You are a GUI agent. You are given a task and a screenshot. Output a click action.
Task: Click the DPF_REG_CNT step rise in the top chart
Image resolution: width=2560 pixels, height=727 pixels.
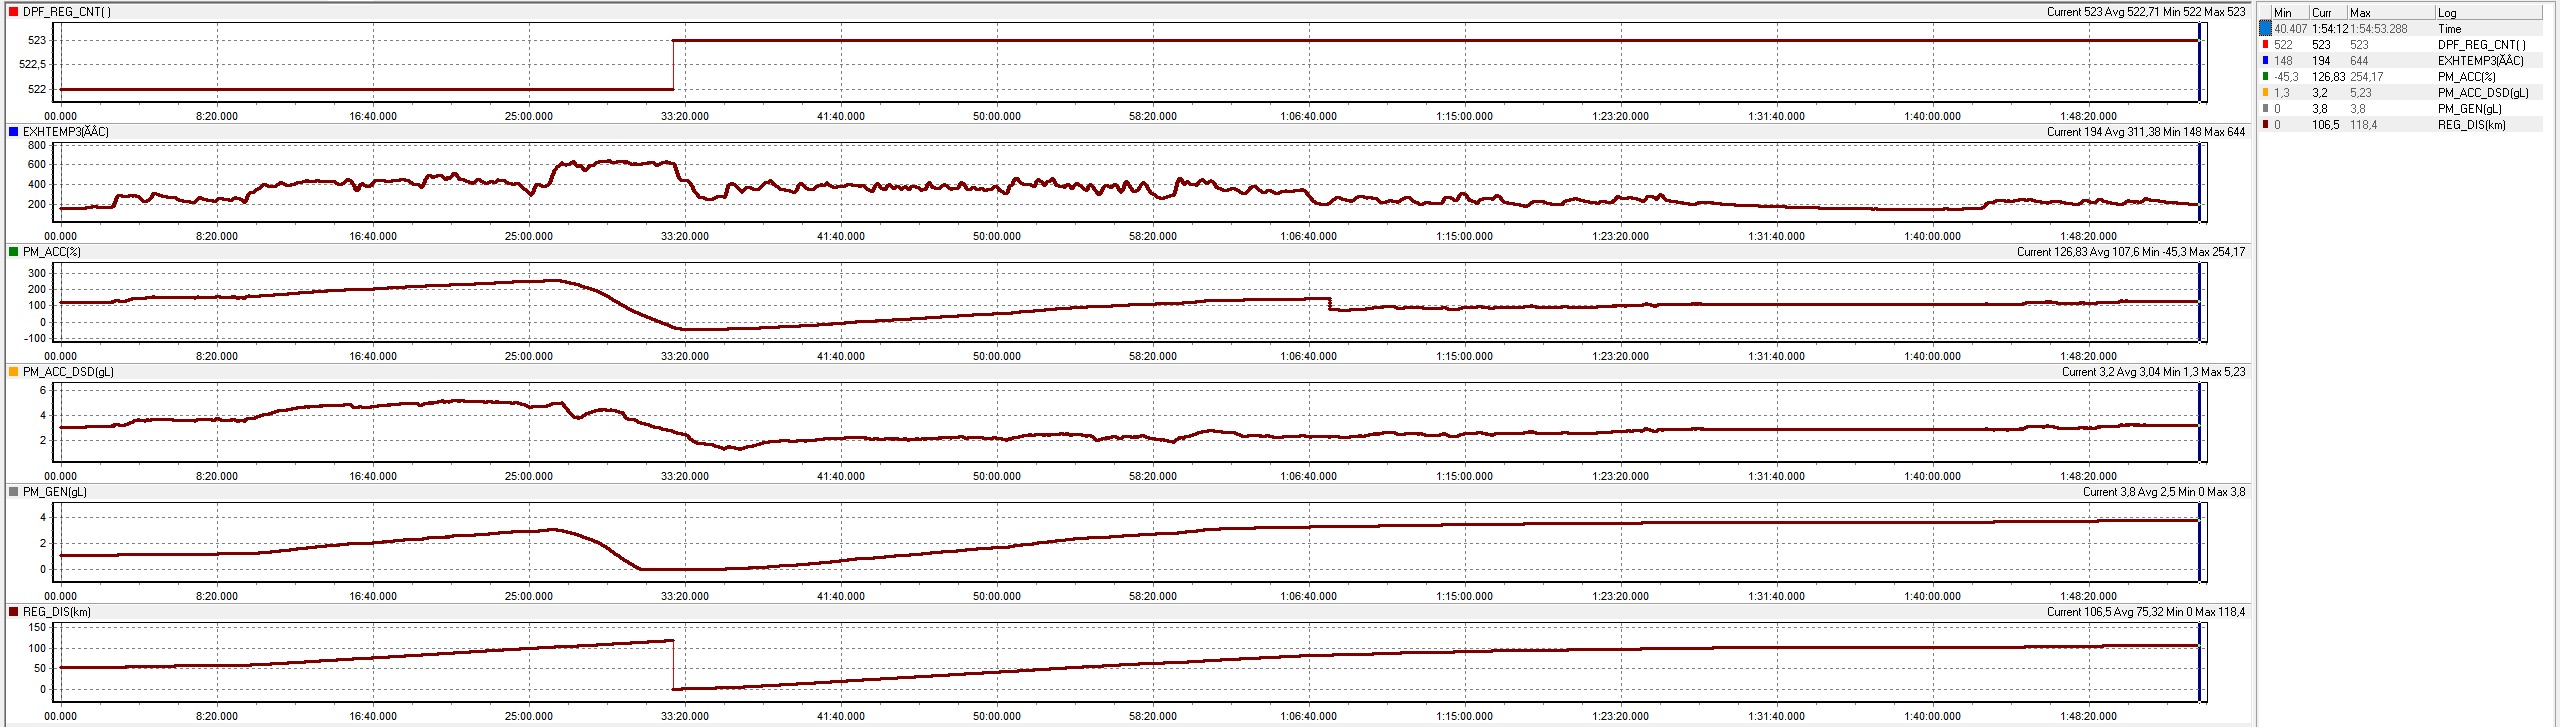click(673, 65)
